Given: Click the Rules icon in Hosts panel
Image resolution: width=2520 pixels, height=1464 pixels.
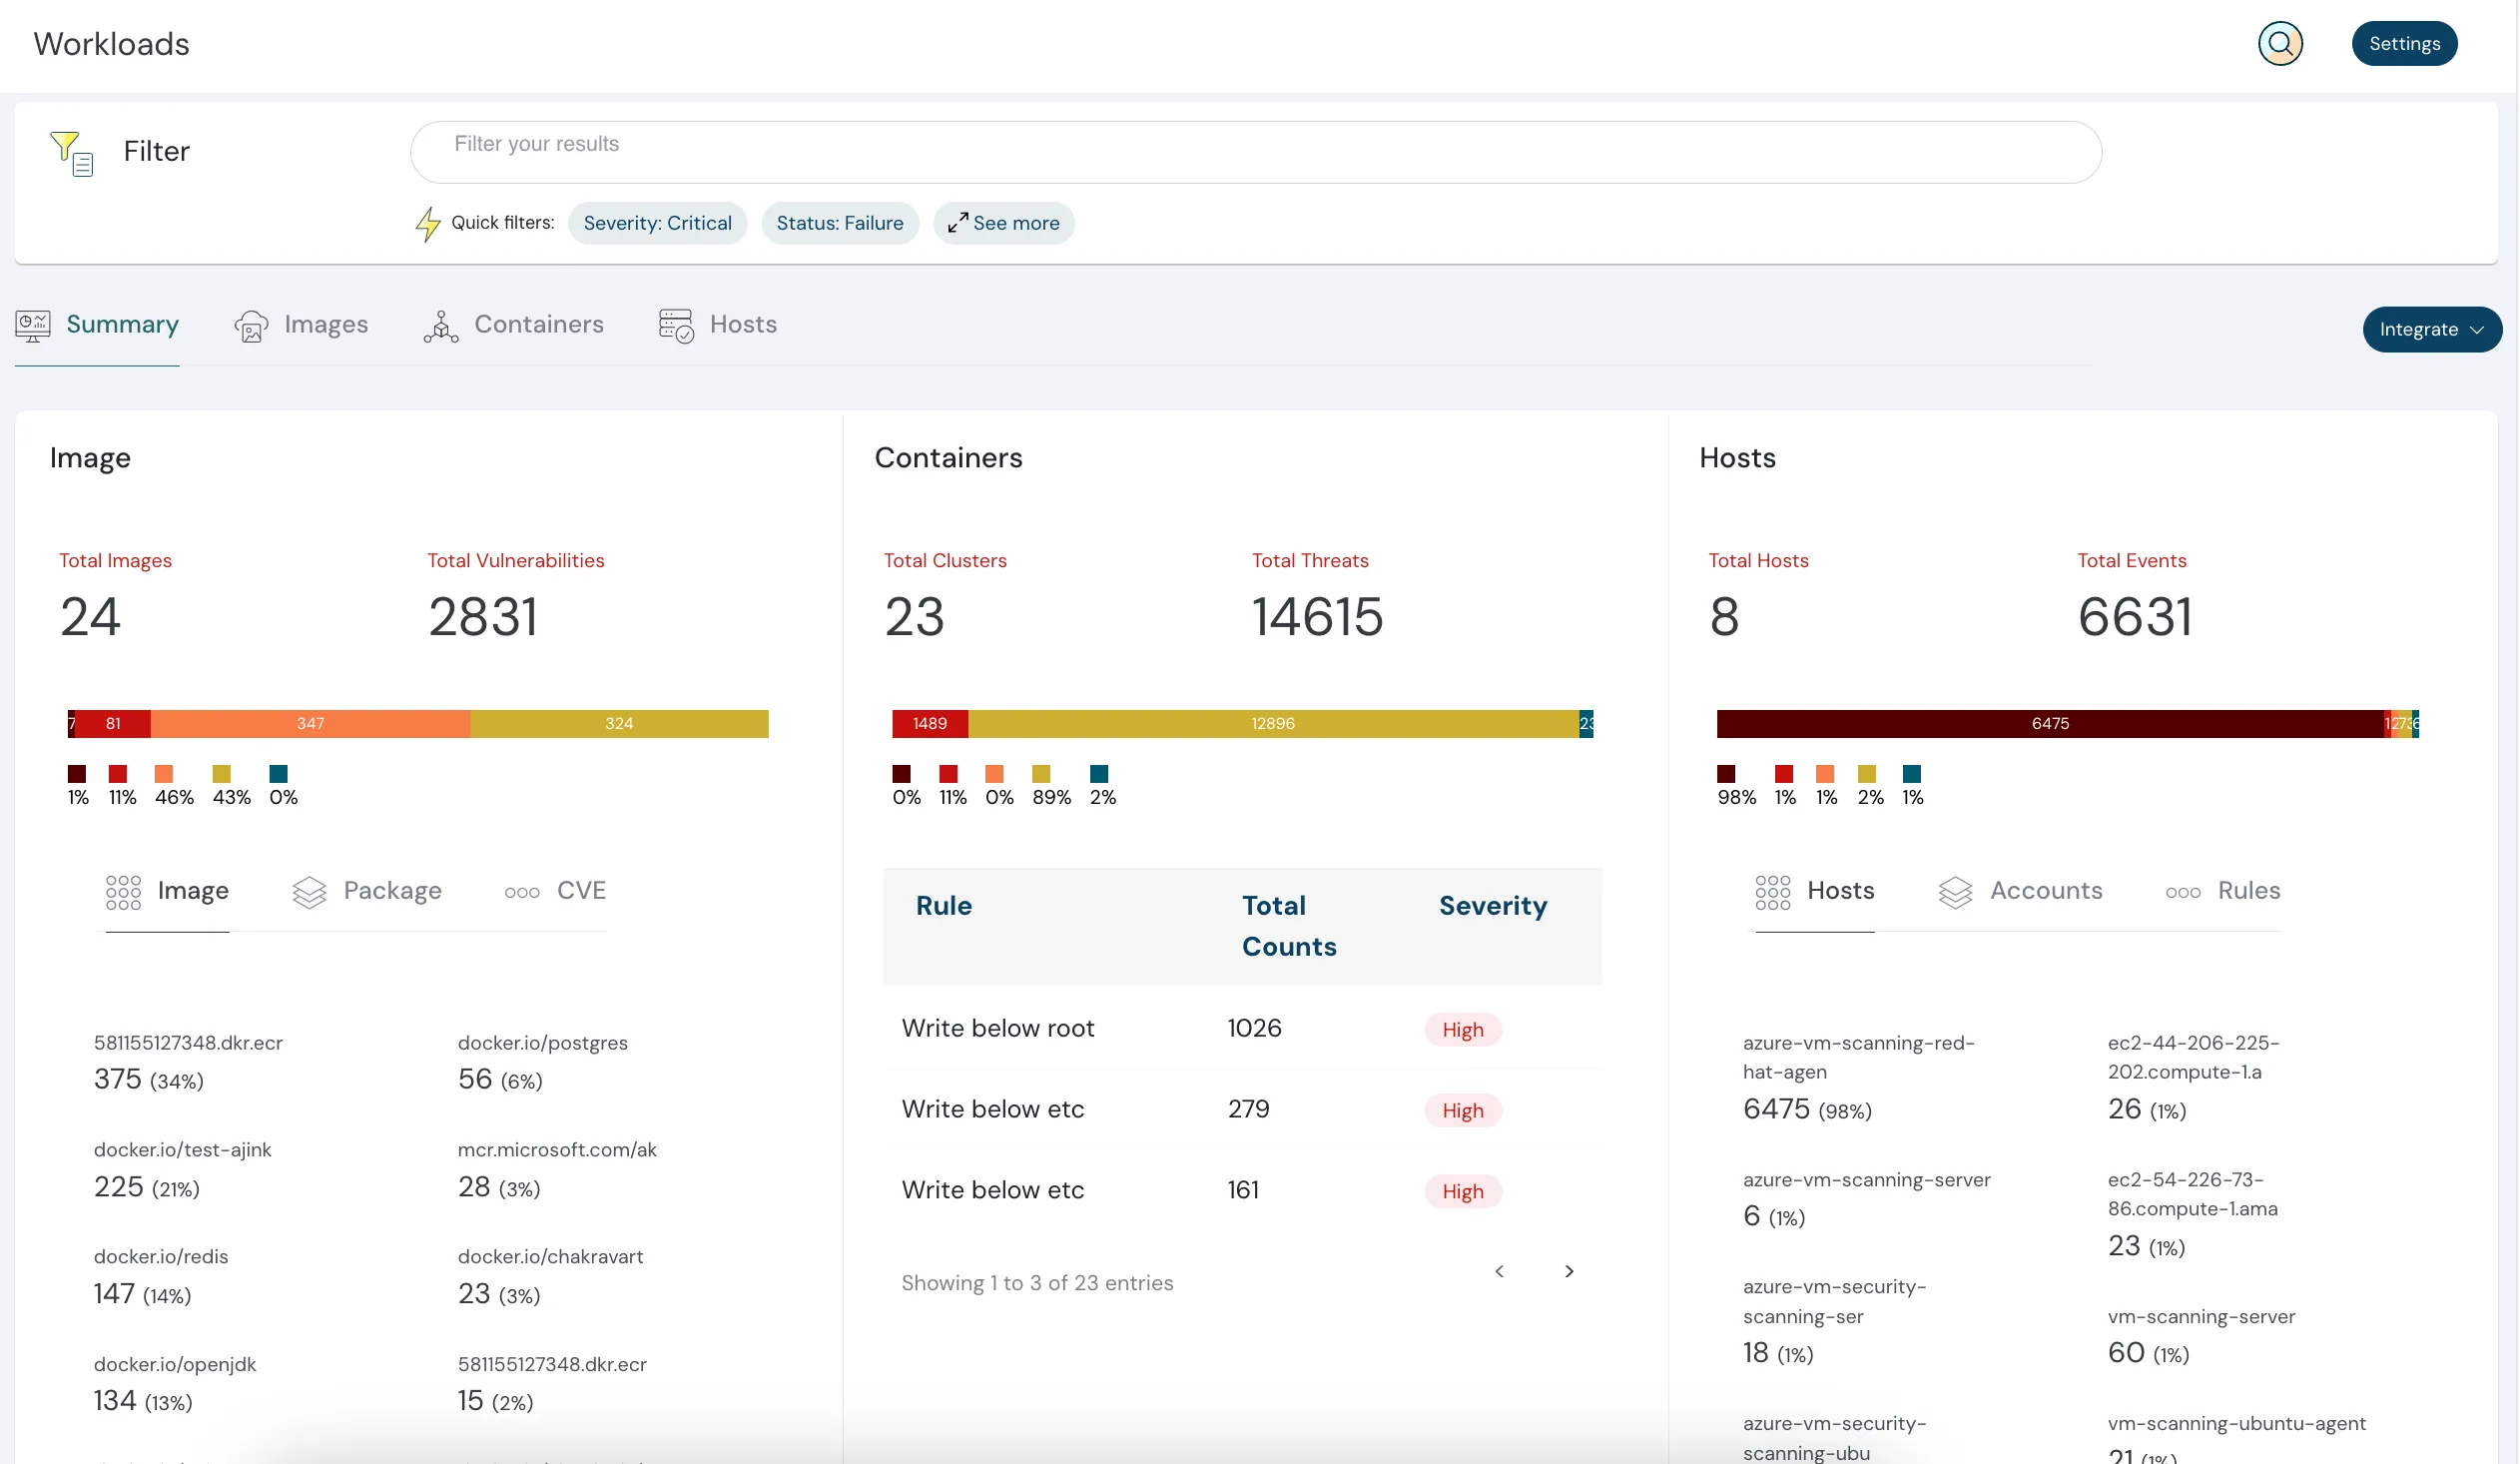Looking at the screenshot, I should point(2183,891).
